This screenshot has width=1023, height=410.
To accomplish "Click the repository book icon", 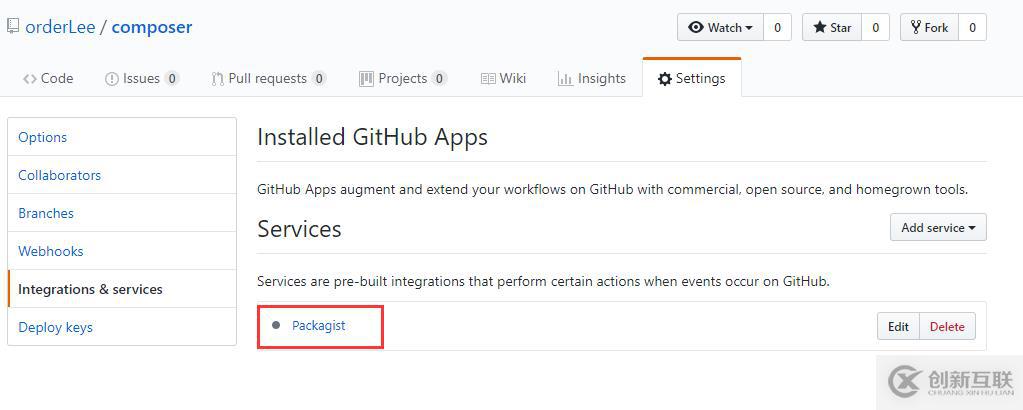I will (13, 27).
